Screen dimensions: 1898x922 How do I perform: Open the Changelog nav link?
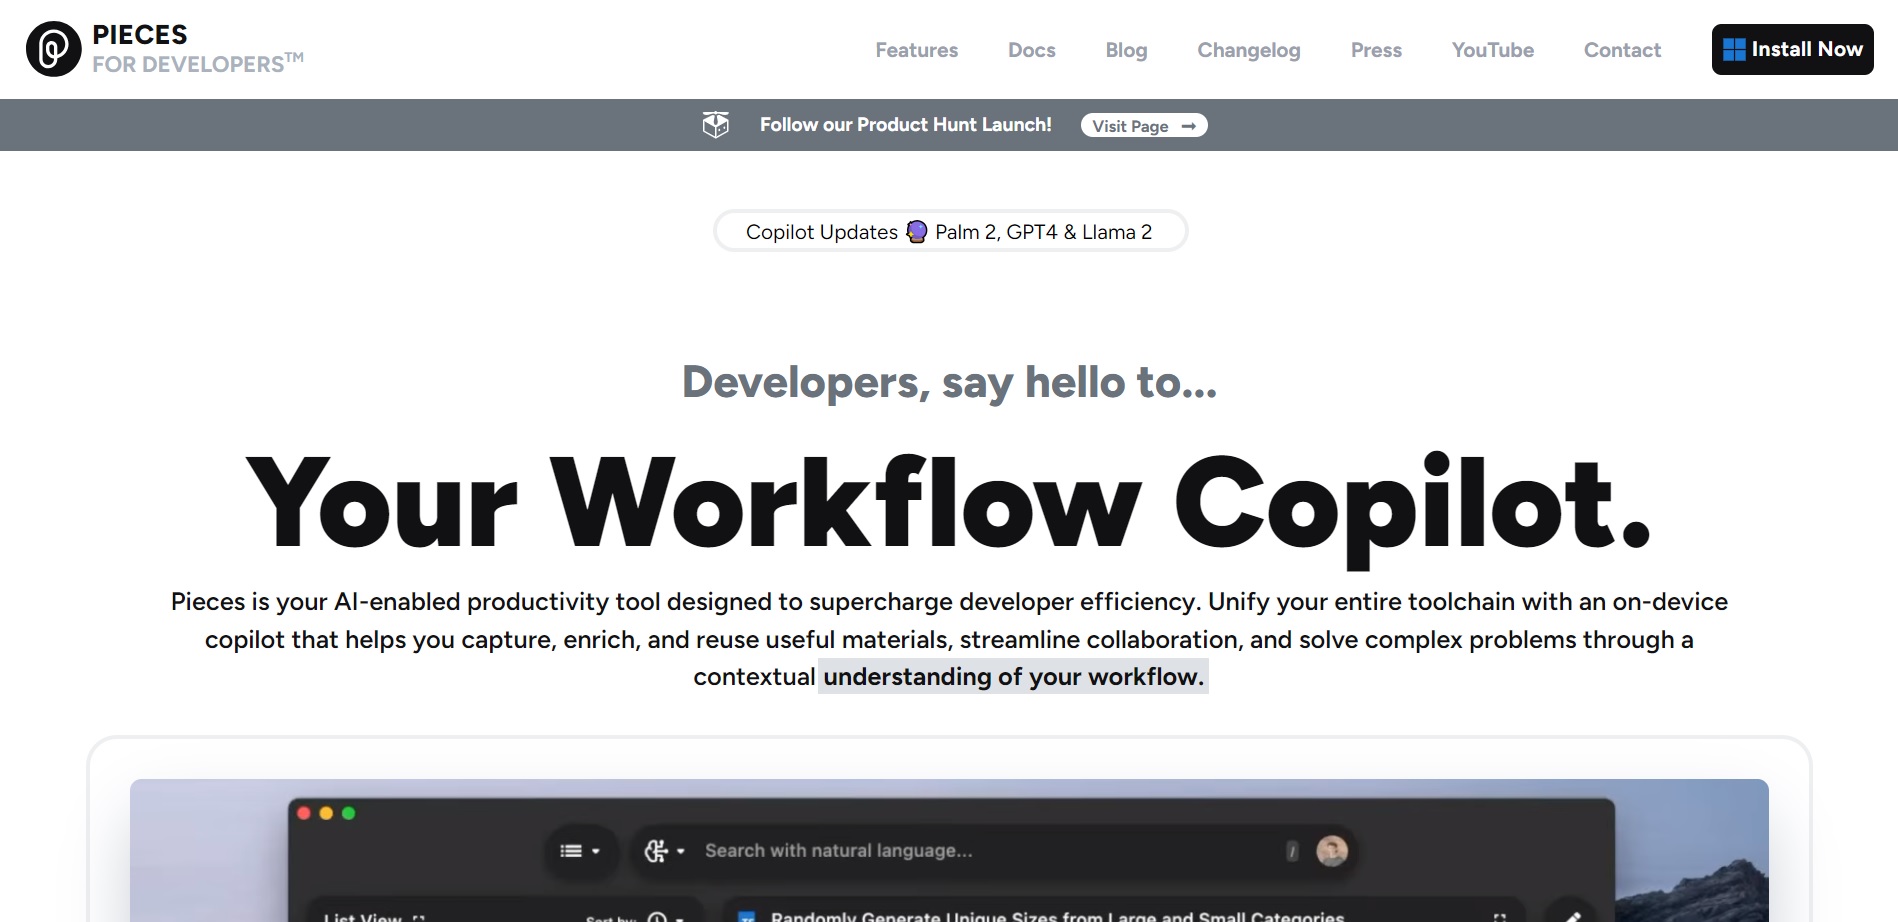pos(1248,50)
